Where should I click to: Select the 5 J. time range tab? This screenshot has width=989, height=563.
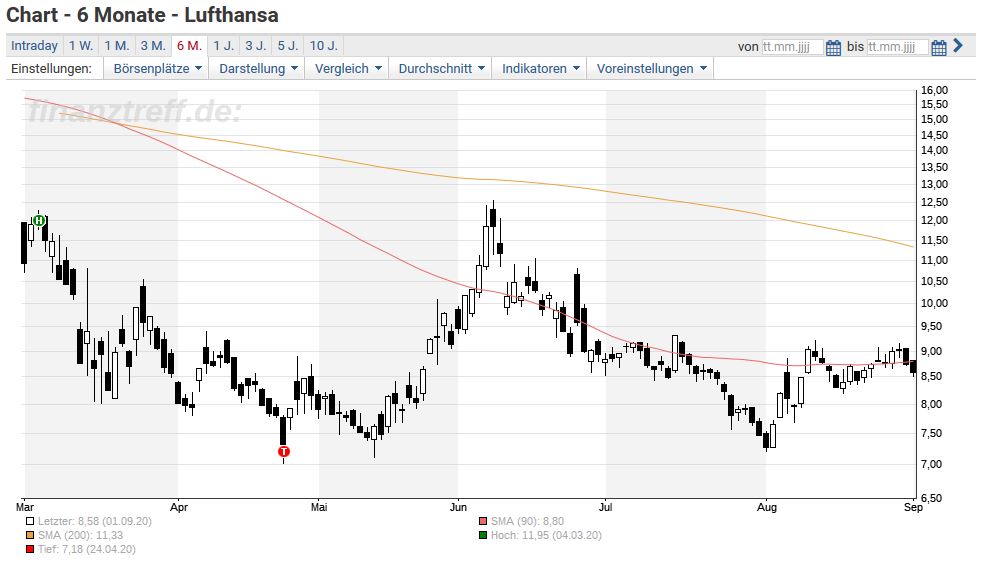pyautogui.click(x=288, y=46)
